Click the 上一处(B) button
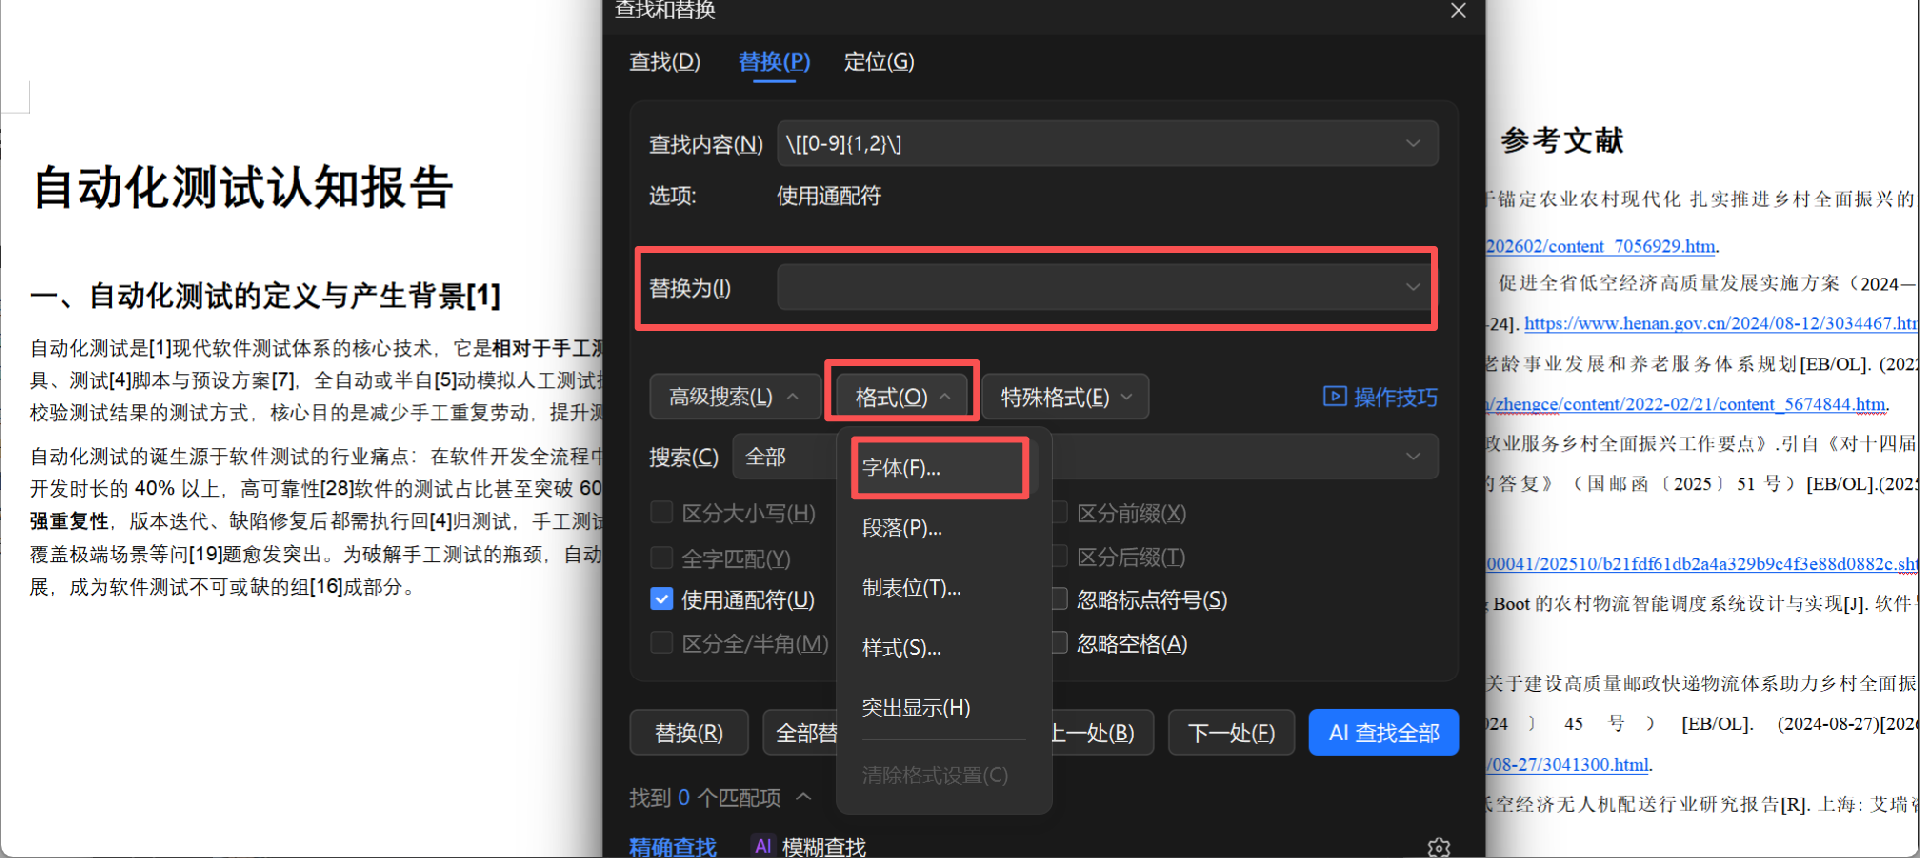 [1101, 733]
